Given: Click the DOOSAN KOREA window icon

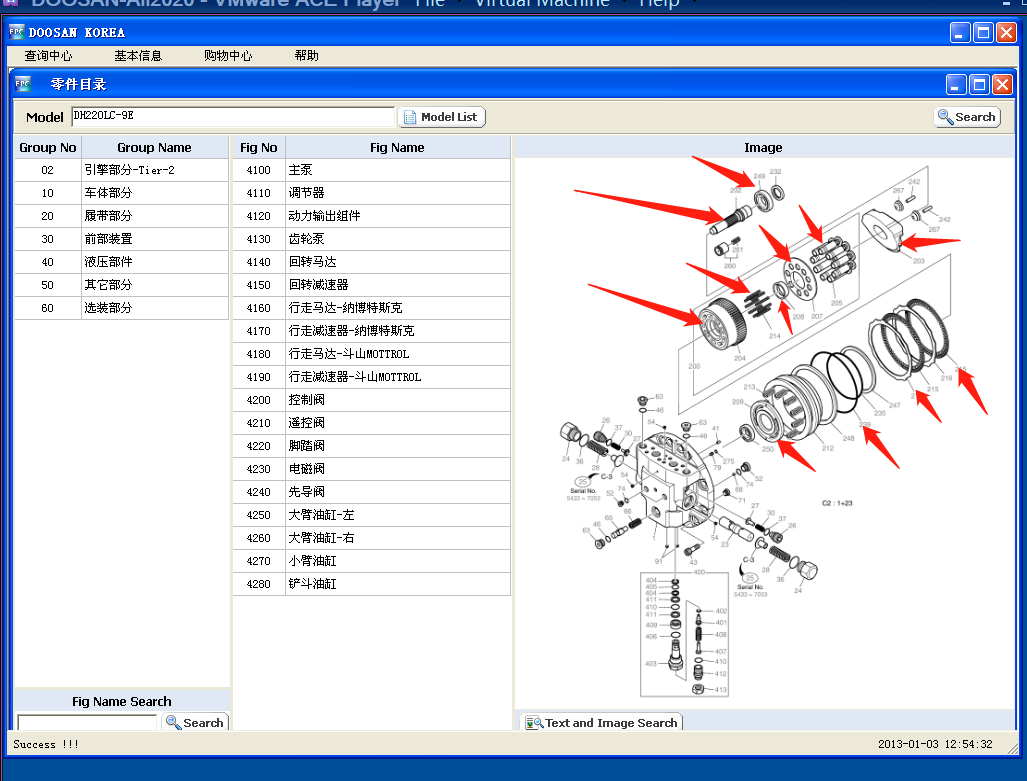Looking at the screenshot, I should click(x=16, y=32).
